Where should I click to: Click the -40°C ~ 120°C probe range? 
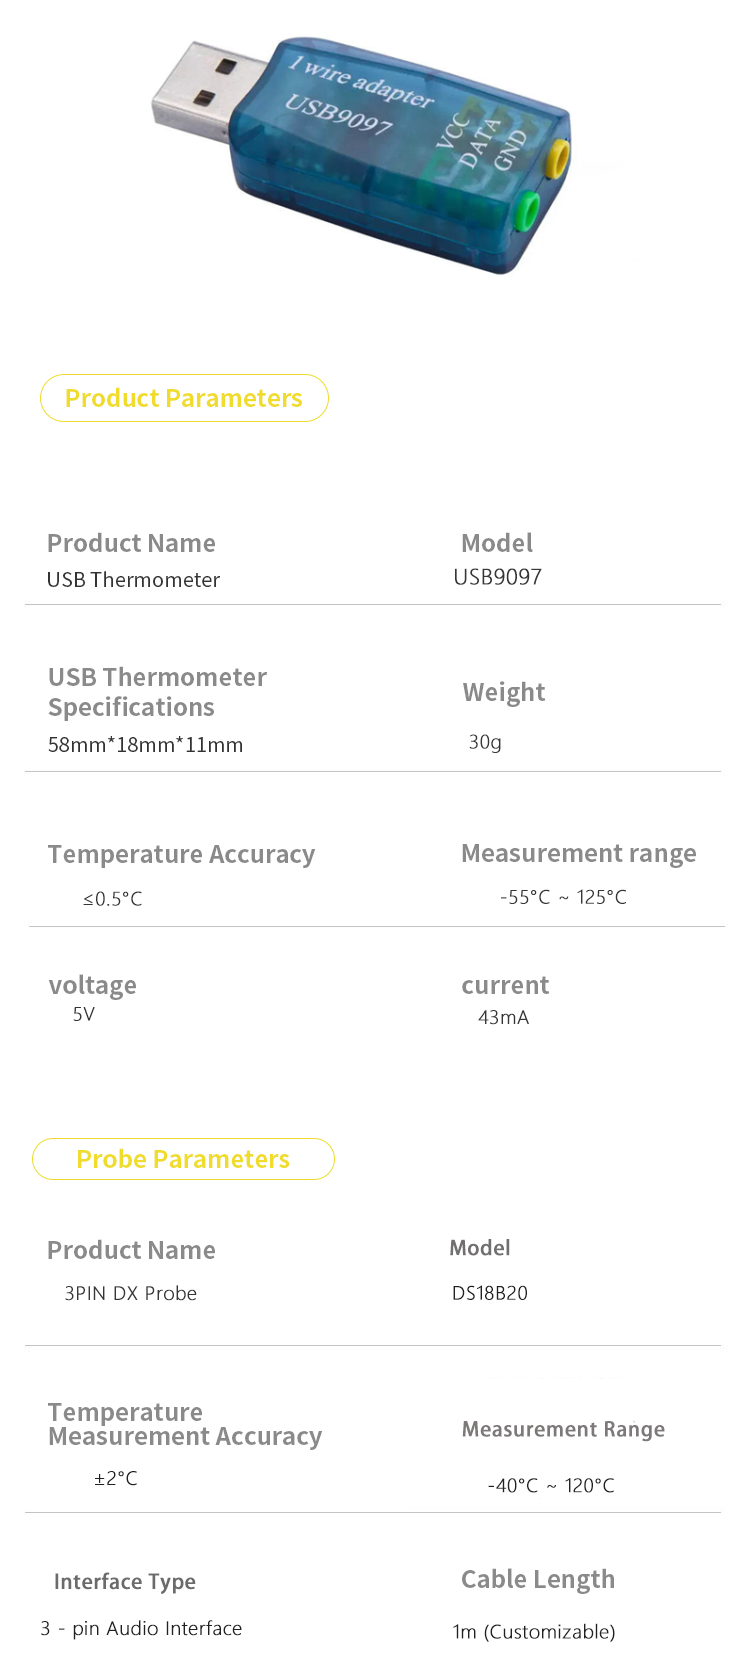pos(551,1486)
